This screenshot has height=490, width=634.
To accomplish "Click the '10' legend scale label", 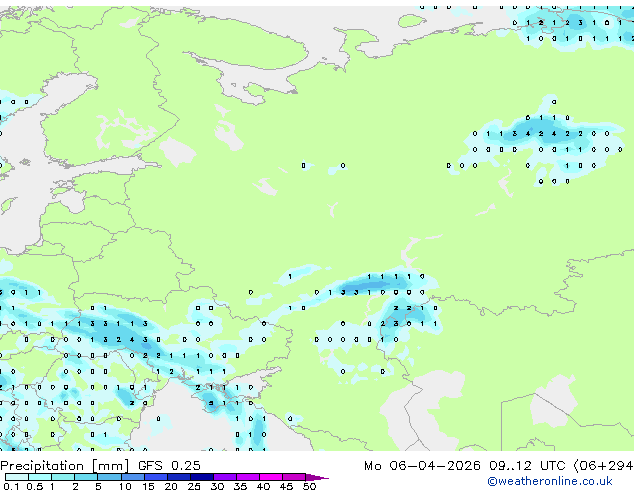I will (x=125, y=486).
